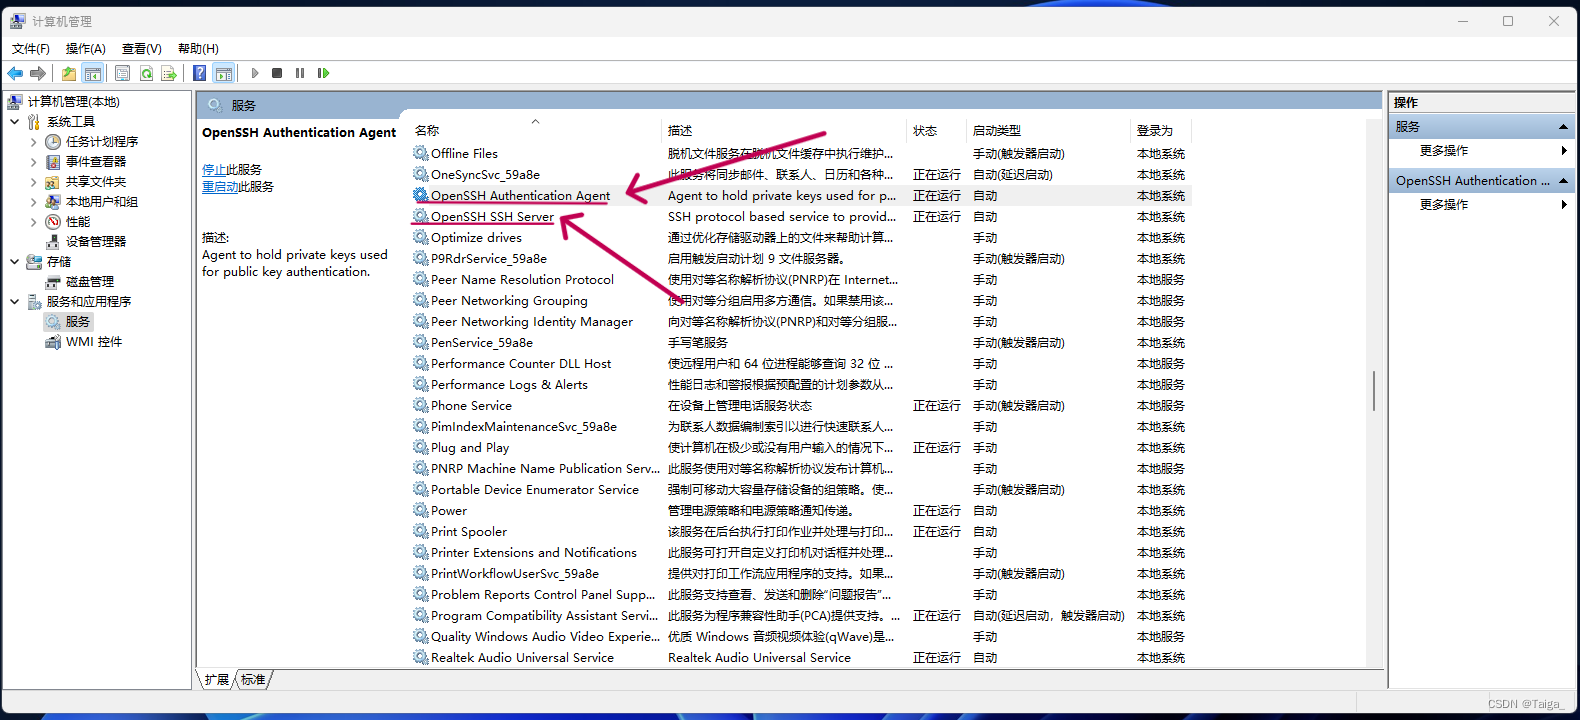Select the OpenSSH SSH Server service
This screenshot has width=1580, height=720.
[x=492, y=217]
